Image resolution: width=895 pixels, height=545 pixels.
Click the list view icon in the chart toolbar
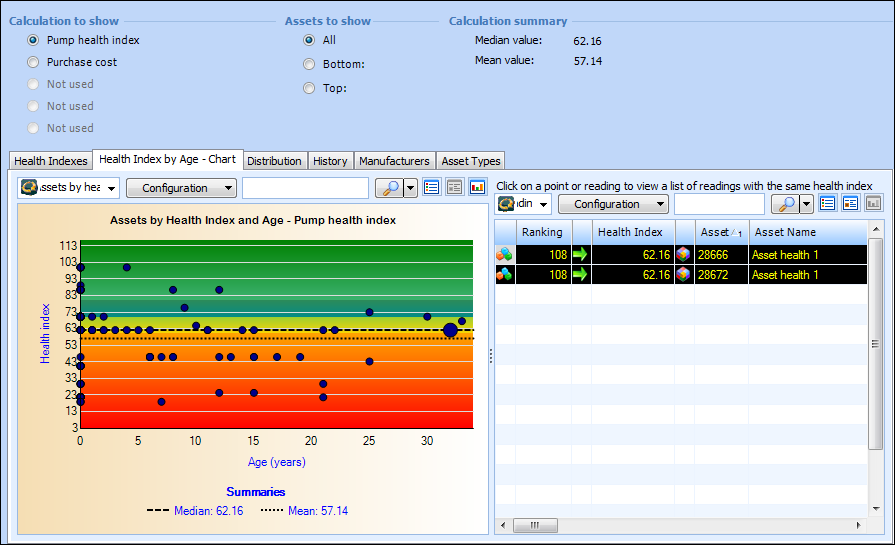click(x=432, y=188)
